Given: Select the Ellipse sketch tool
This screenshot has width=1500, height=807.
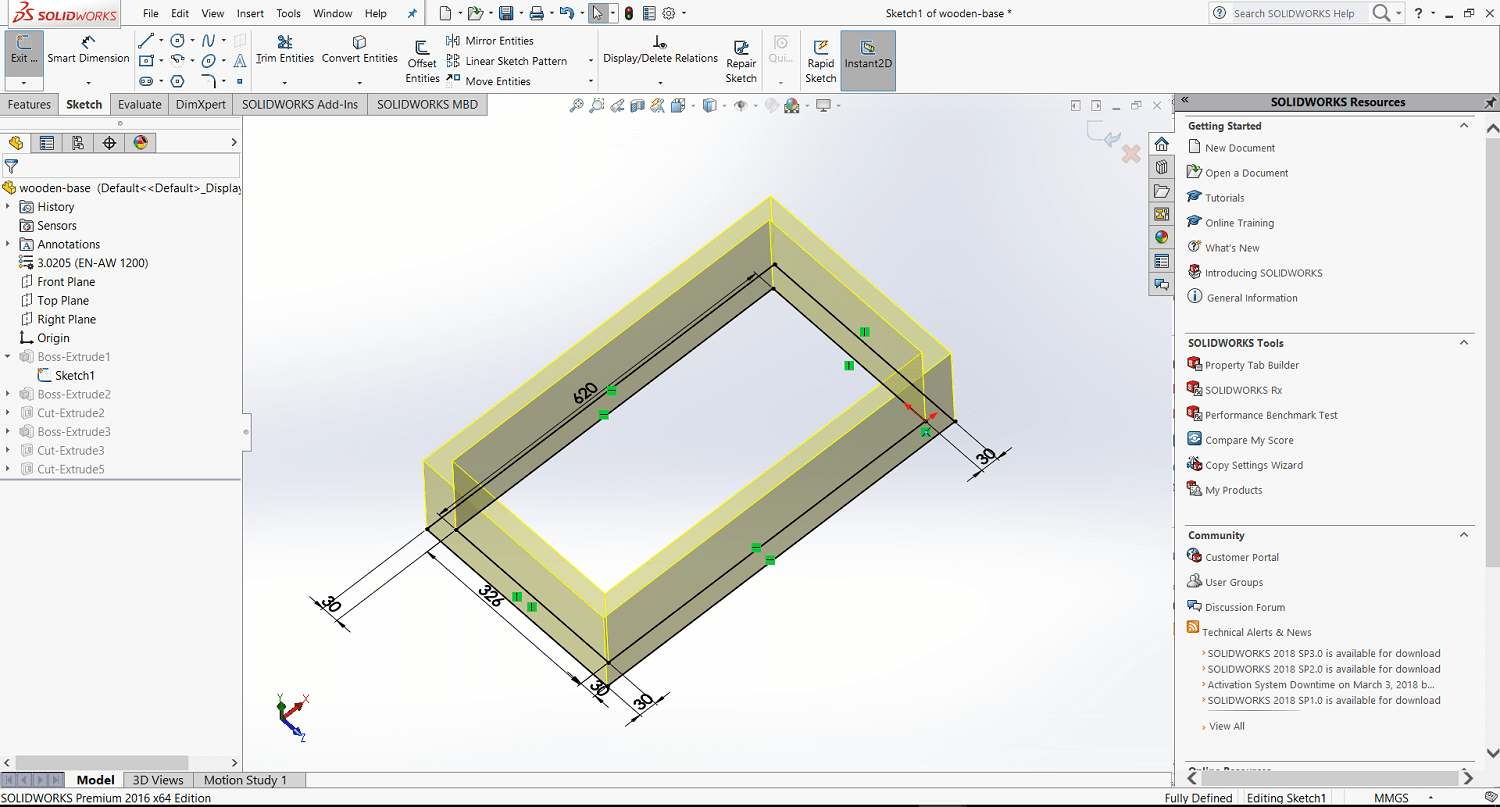Looking at the screenshot, I should pyautogui.click(x=208, y=61).
